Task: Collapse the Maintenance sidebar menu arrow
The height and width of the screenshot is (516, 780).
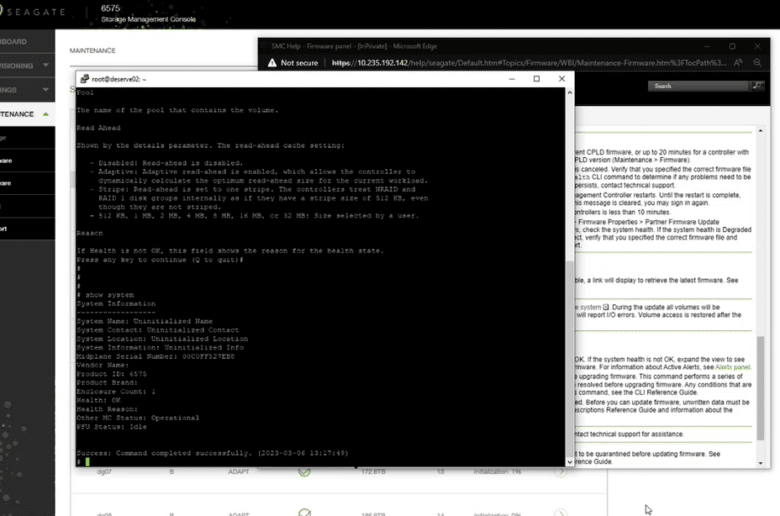Action: click(46, 114)
